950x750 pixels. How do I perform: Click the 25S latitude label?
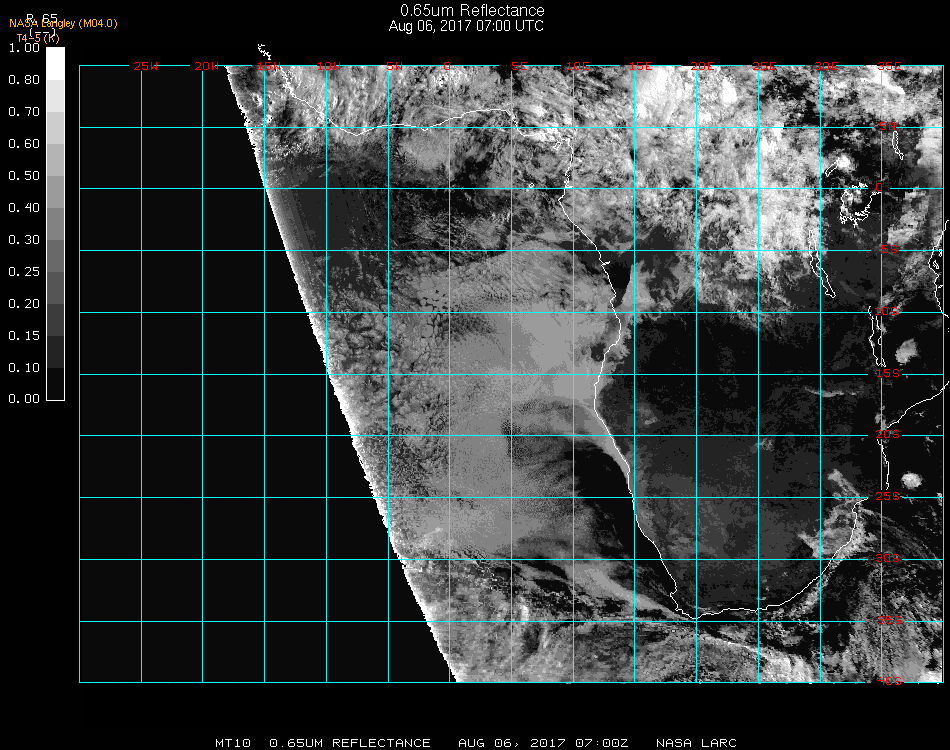pos(888,496)
